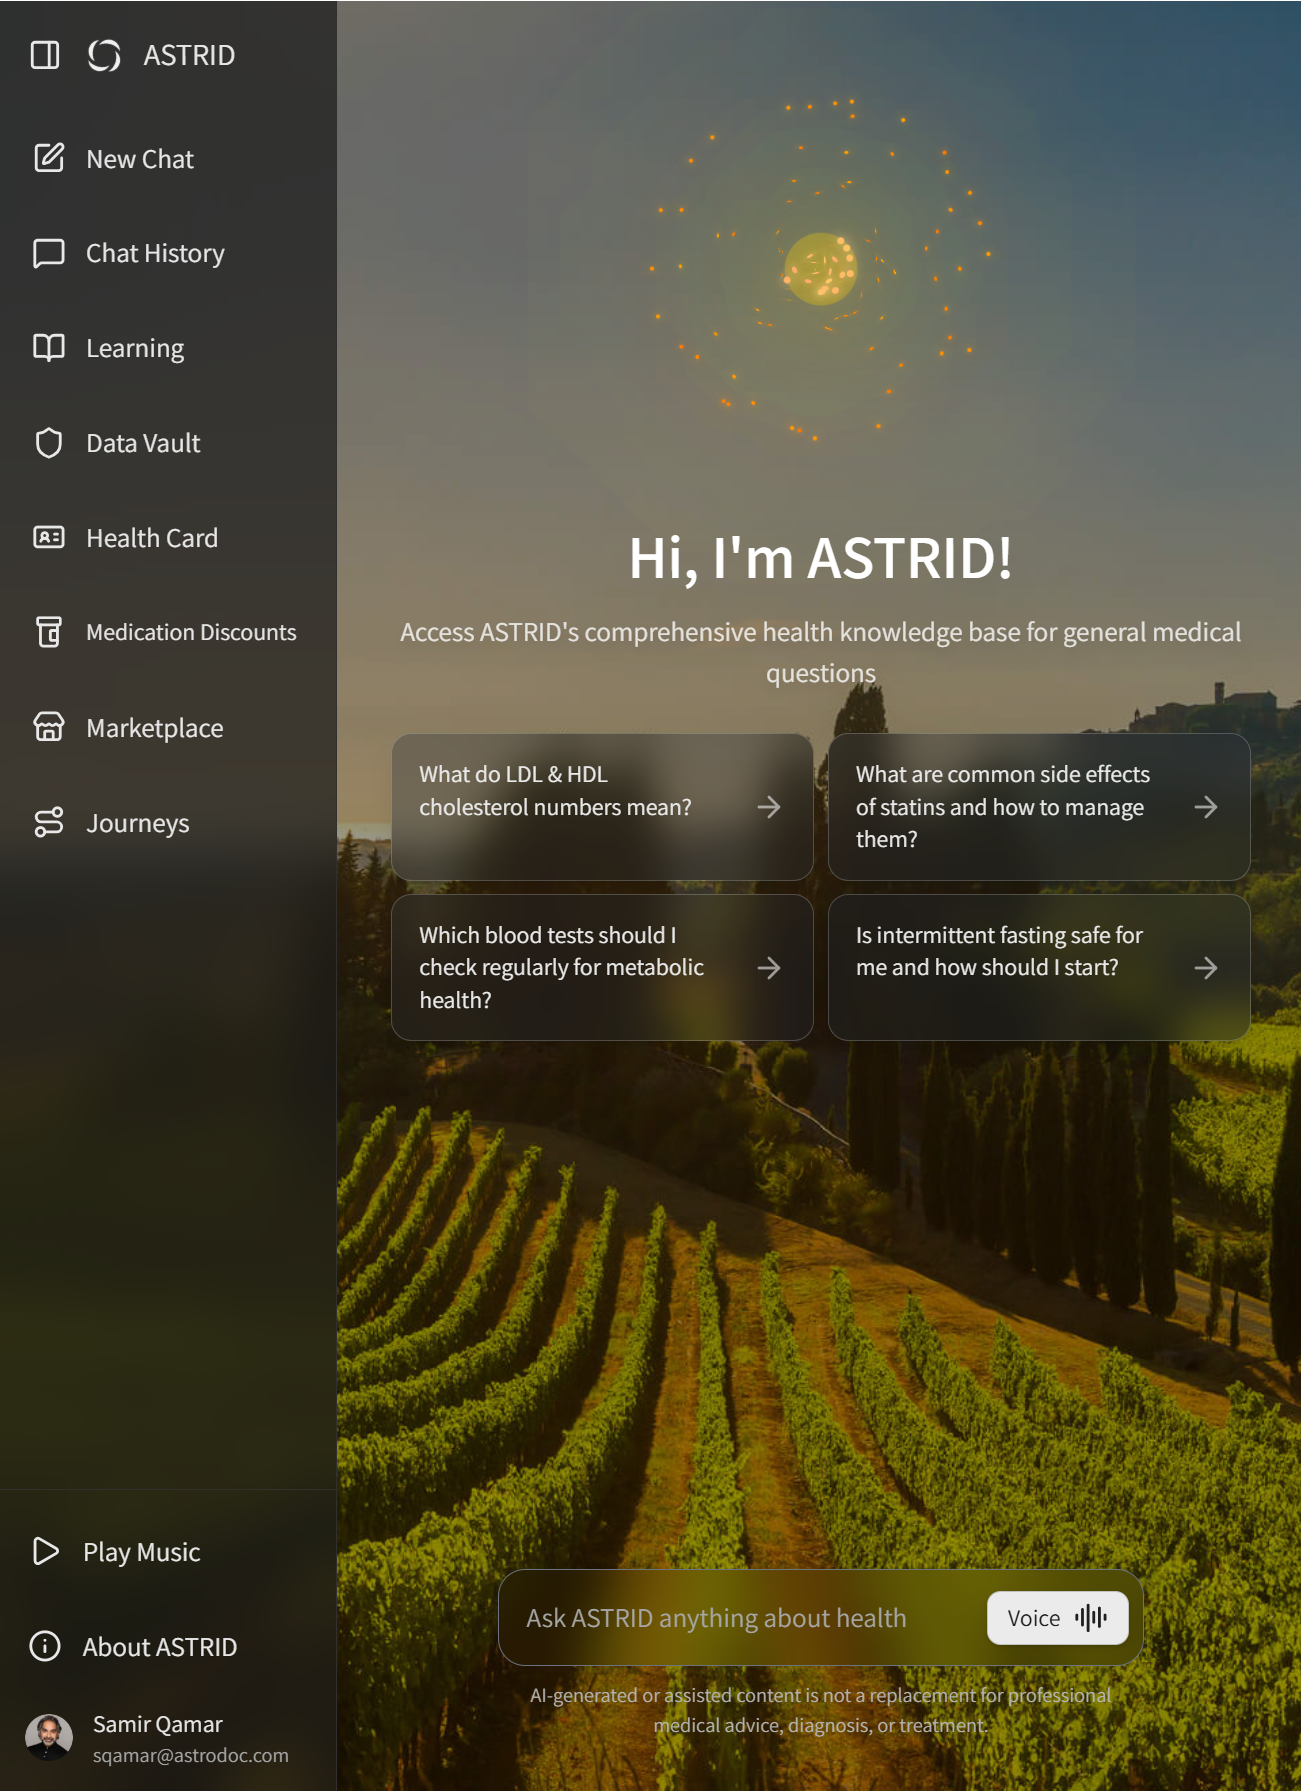
Task: Open Chat History speech bubble icon
Action: tap(49, 253)
